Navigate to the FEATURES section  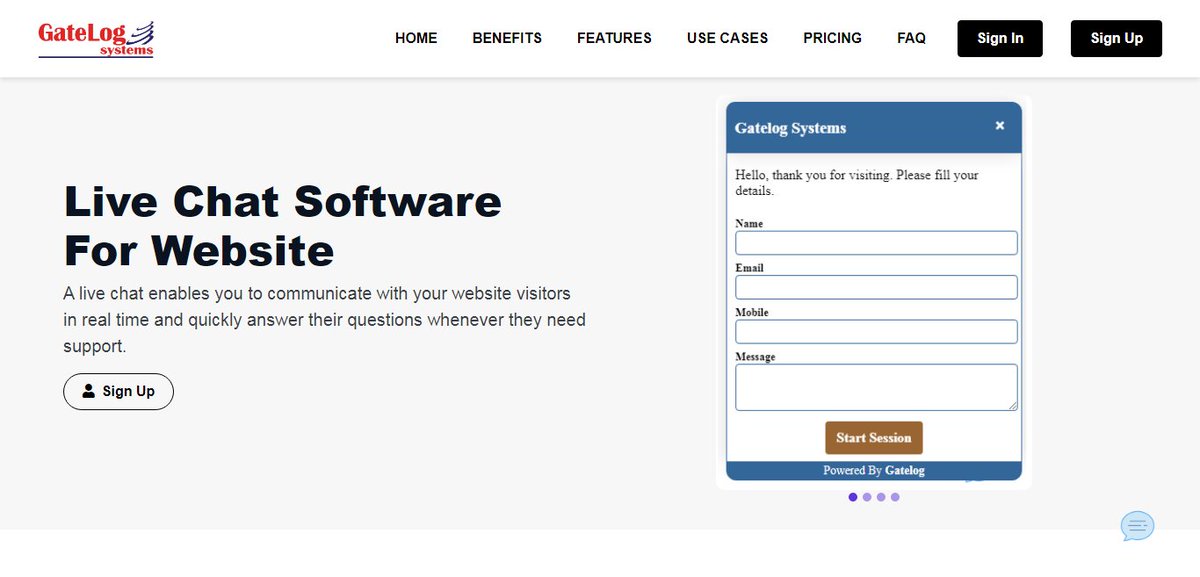(x=613, y=38)
